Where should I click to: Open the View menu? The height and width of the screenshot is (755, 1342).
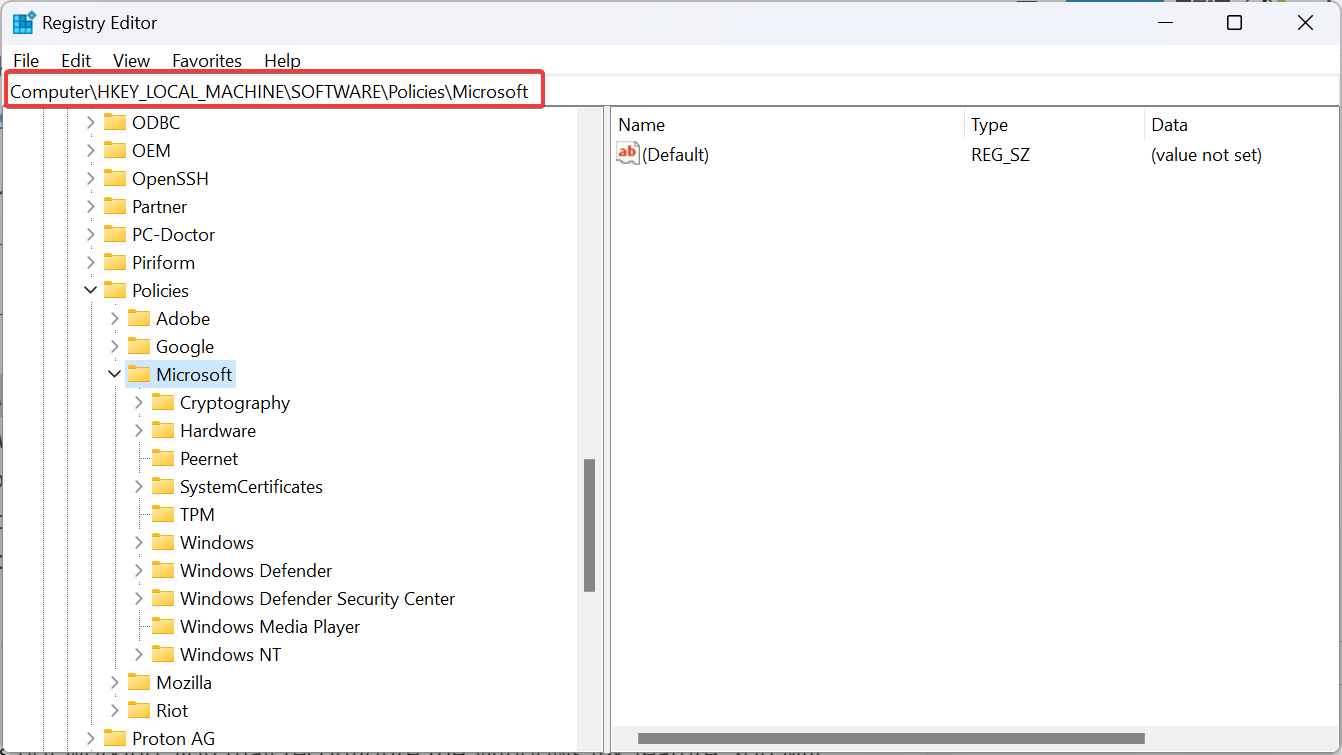[131, 61]
